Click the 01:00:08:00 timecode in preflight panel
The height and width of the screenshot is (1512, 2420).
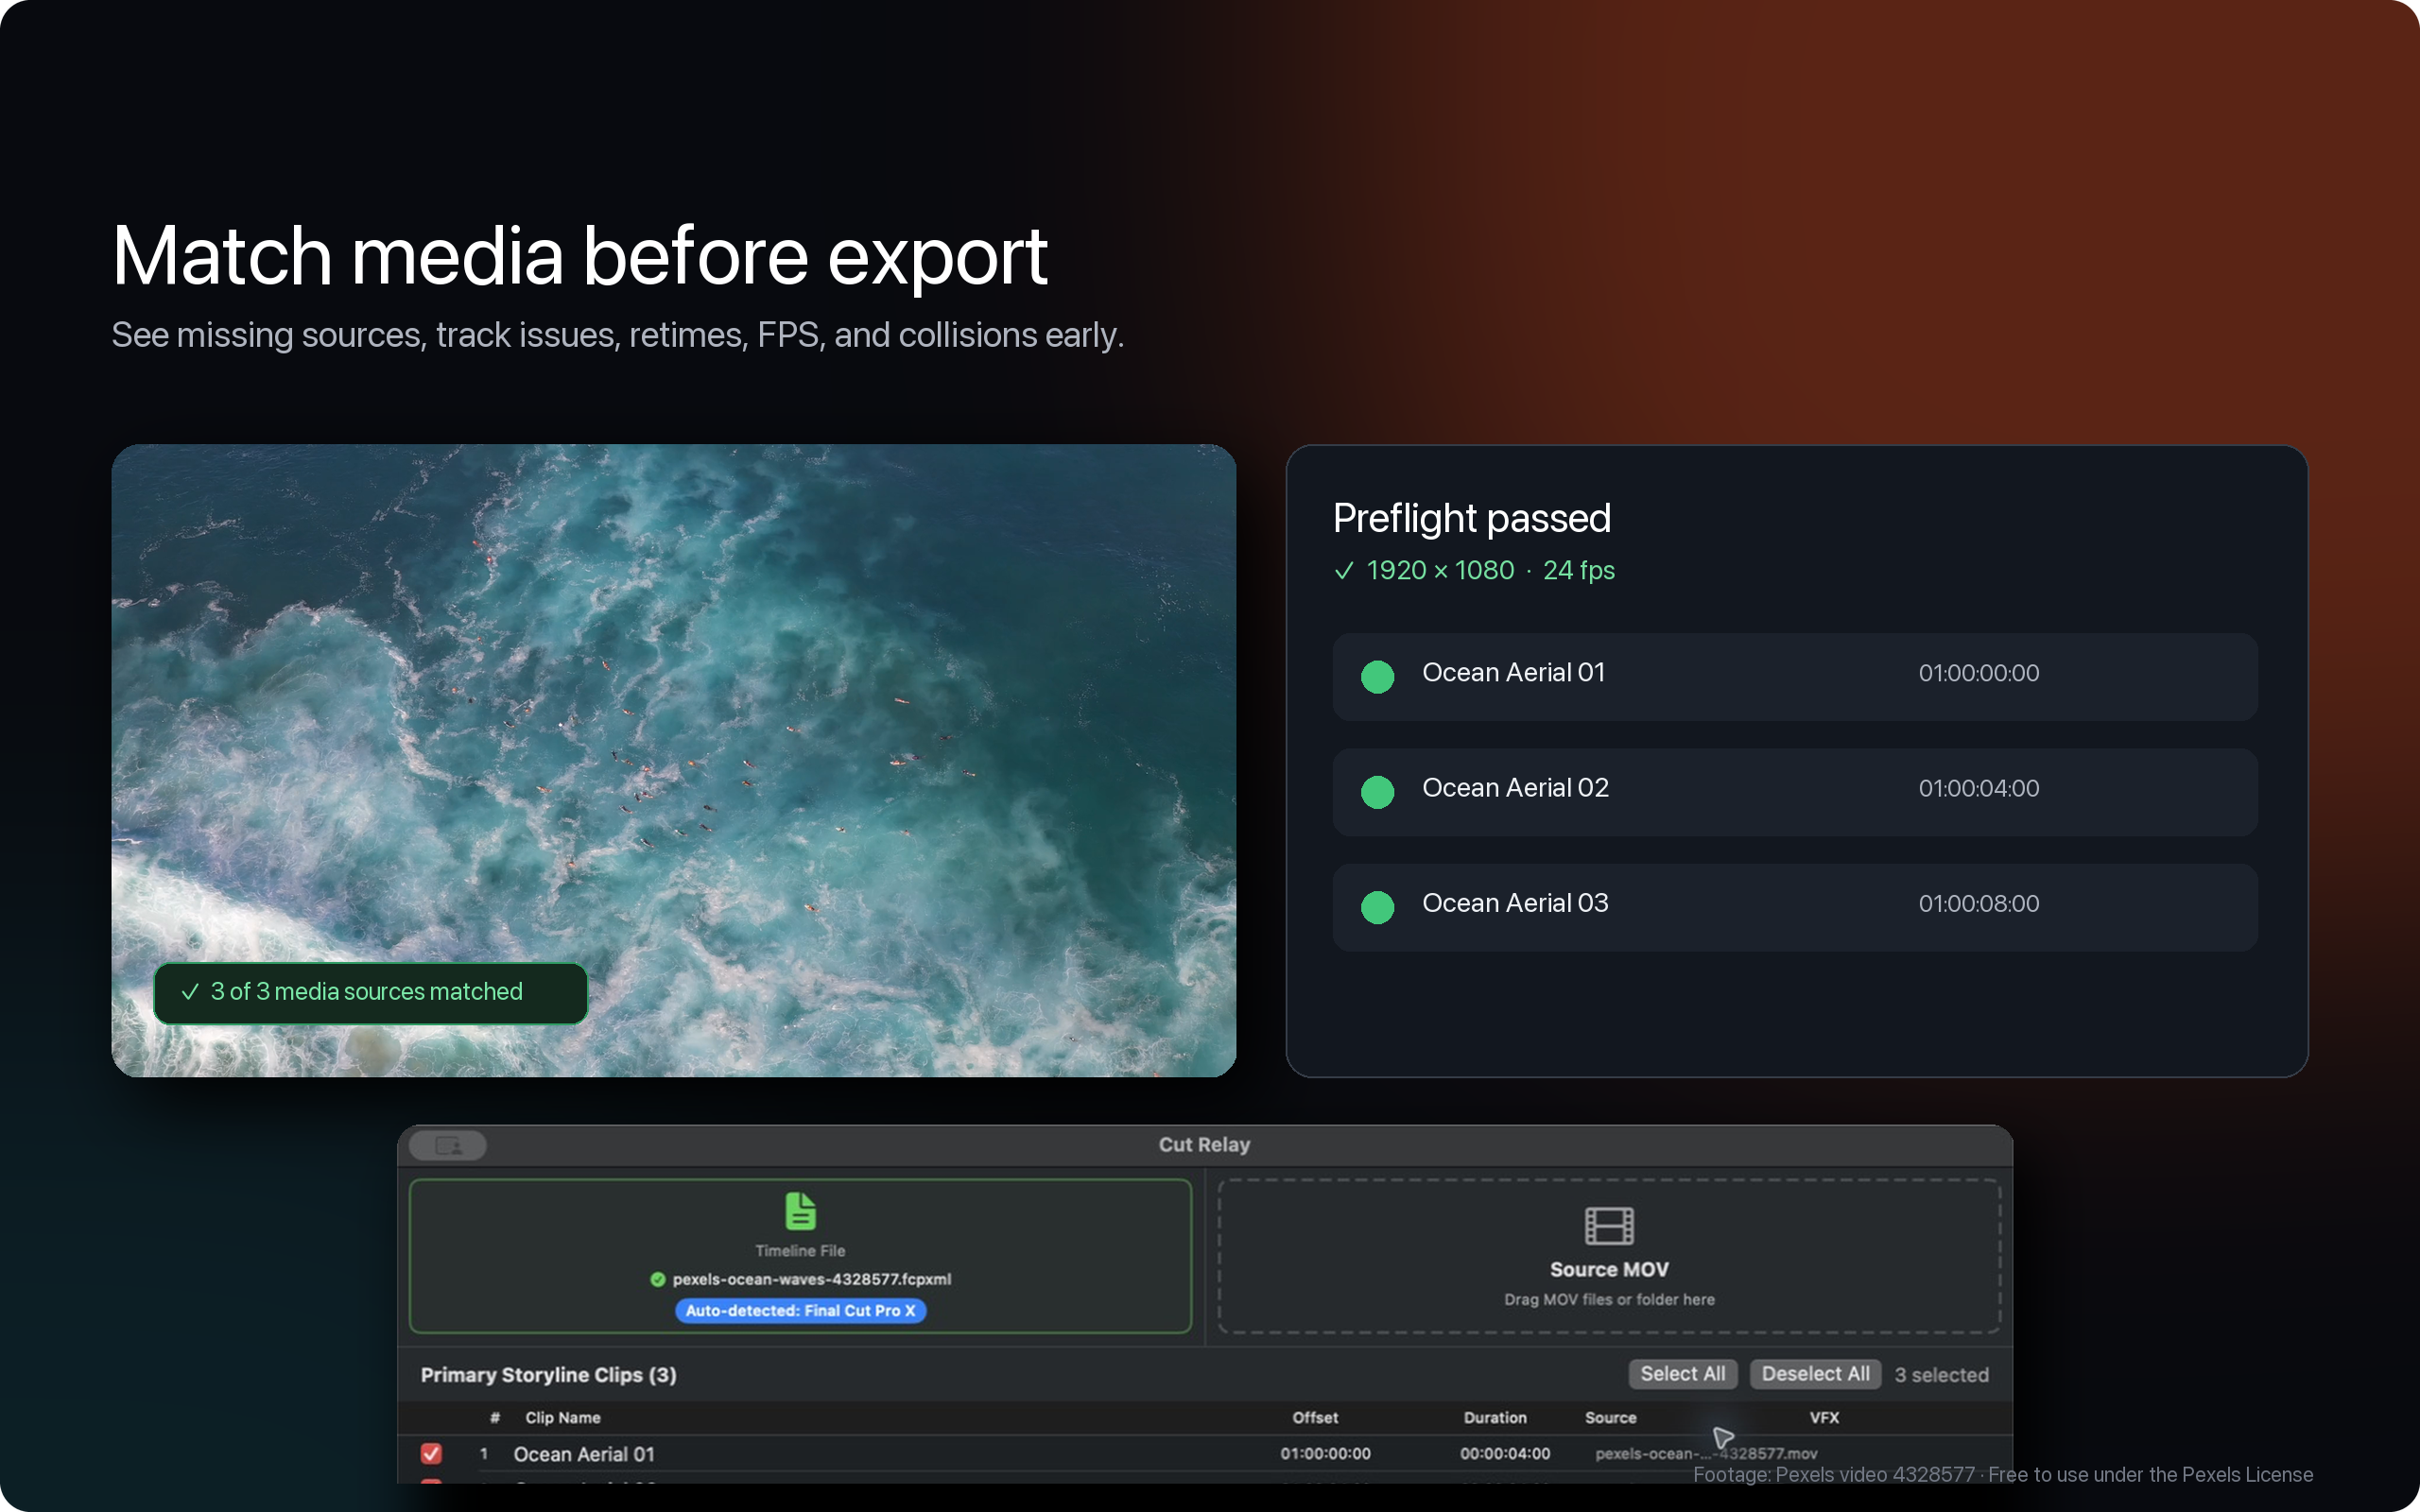click(x=1978, y=904)
